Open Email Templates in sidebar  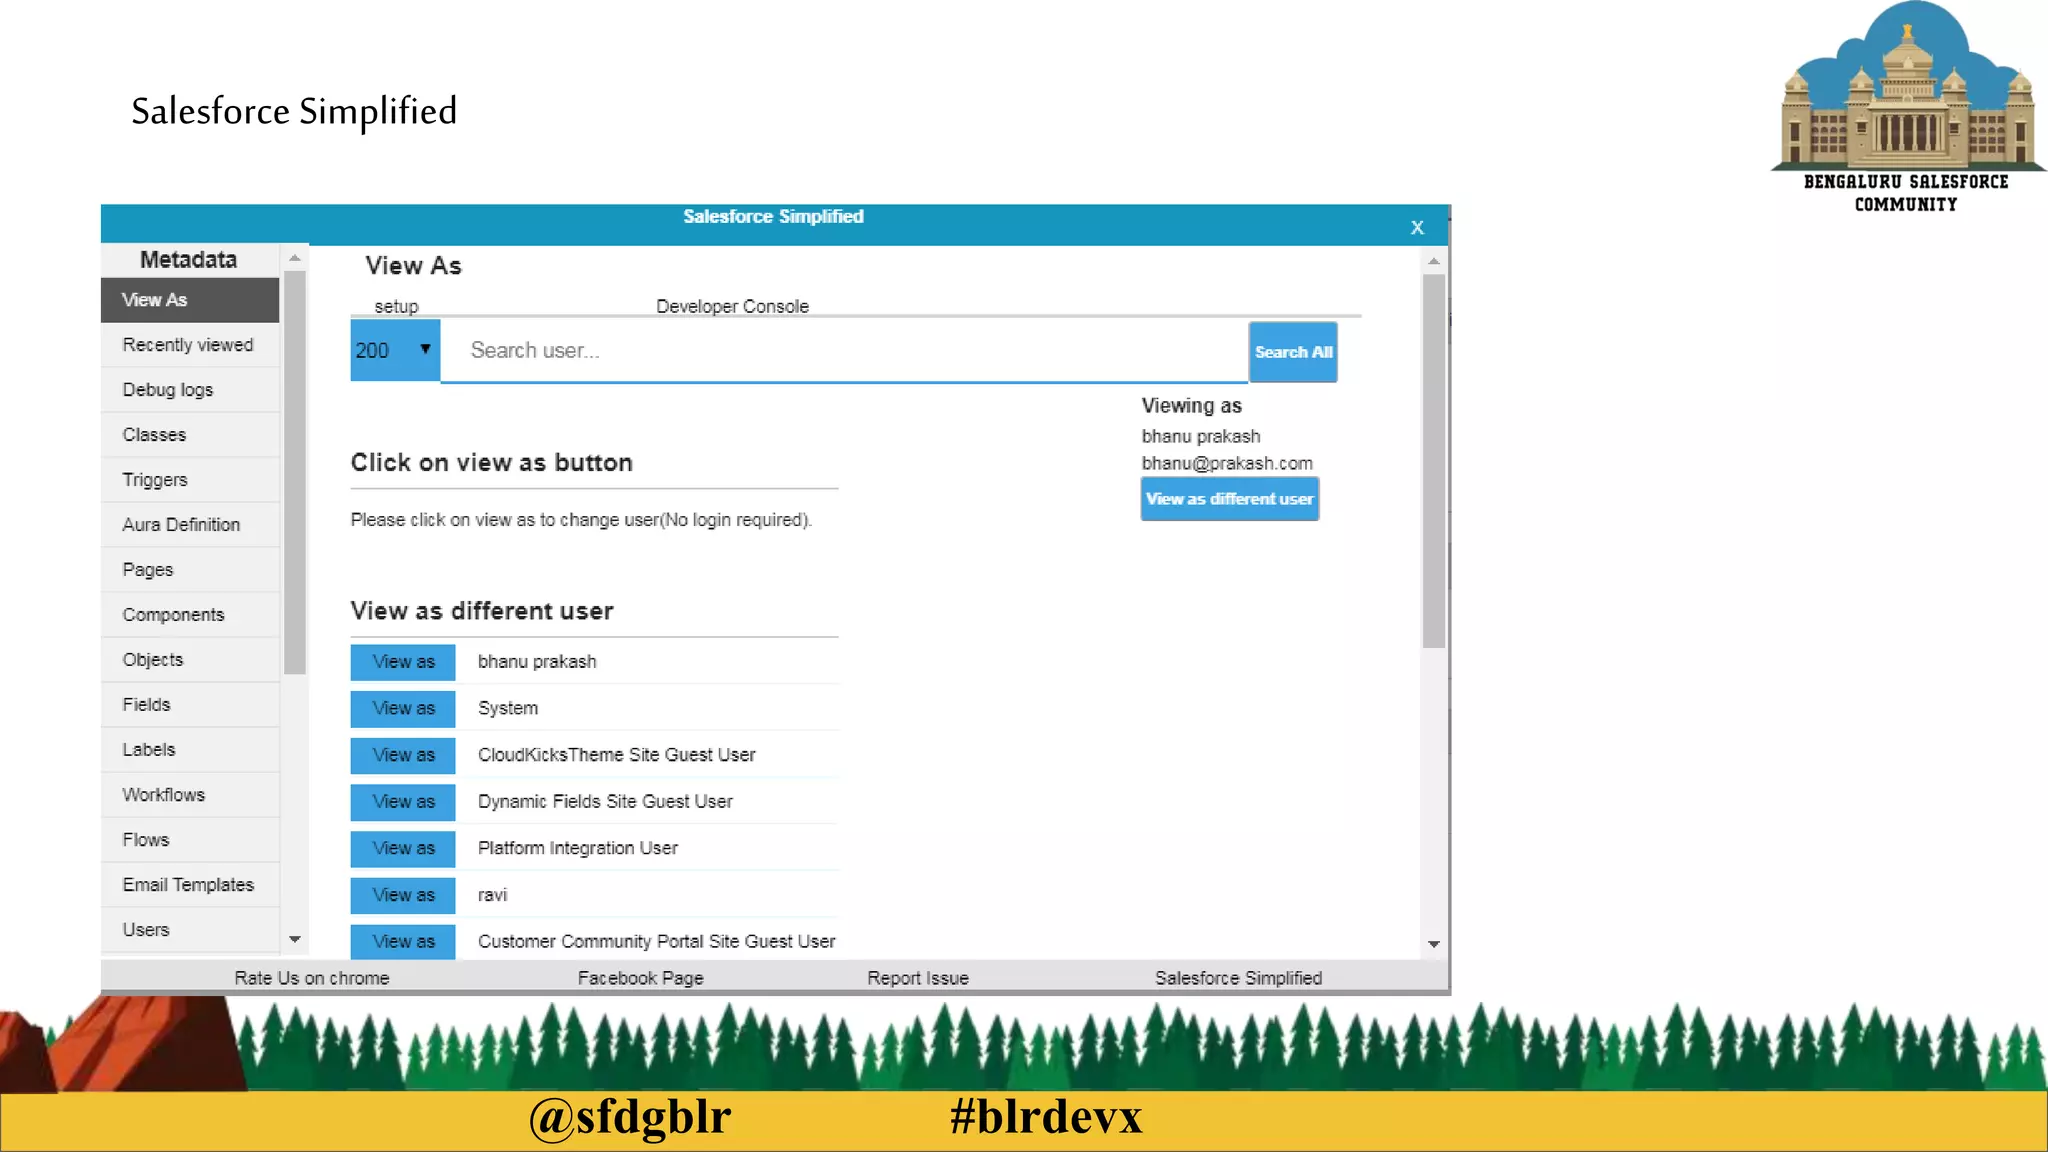click(x=188, y=885)
